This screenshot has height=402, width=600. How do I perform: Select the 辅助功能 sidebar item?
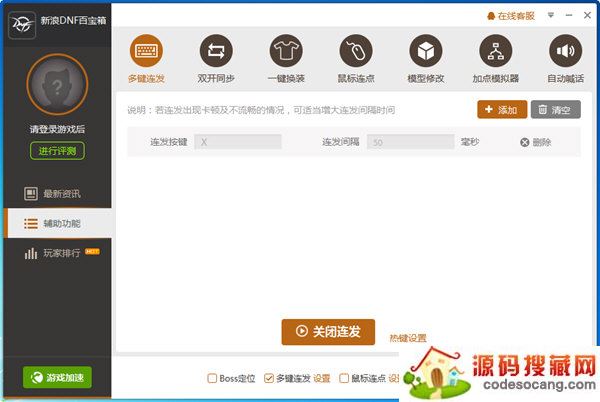(57, 223)
